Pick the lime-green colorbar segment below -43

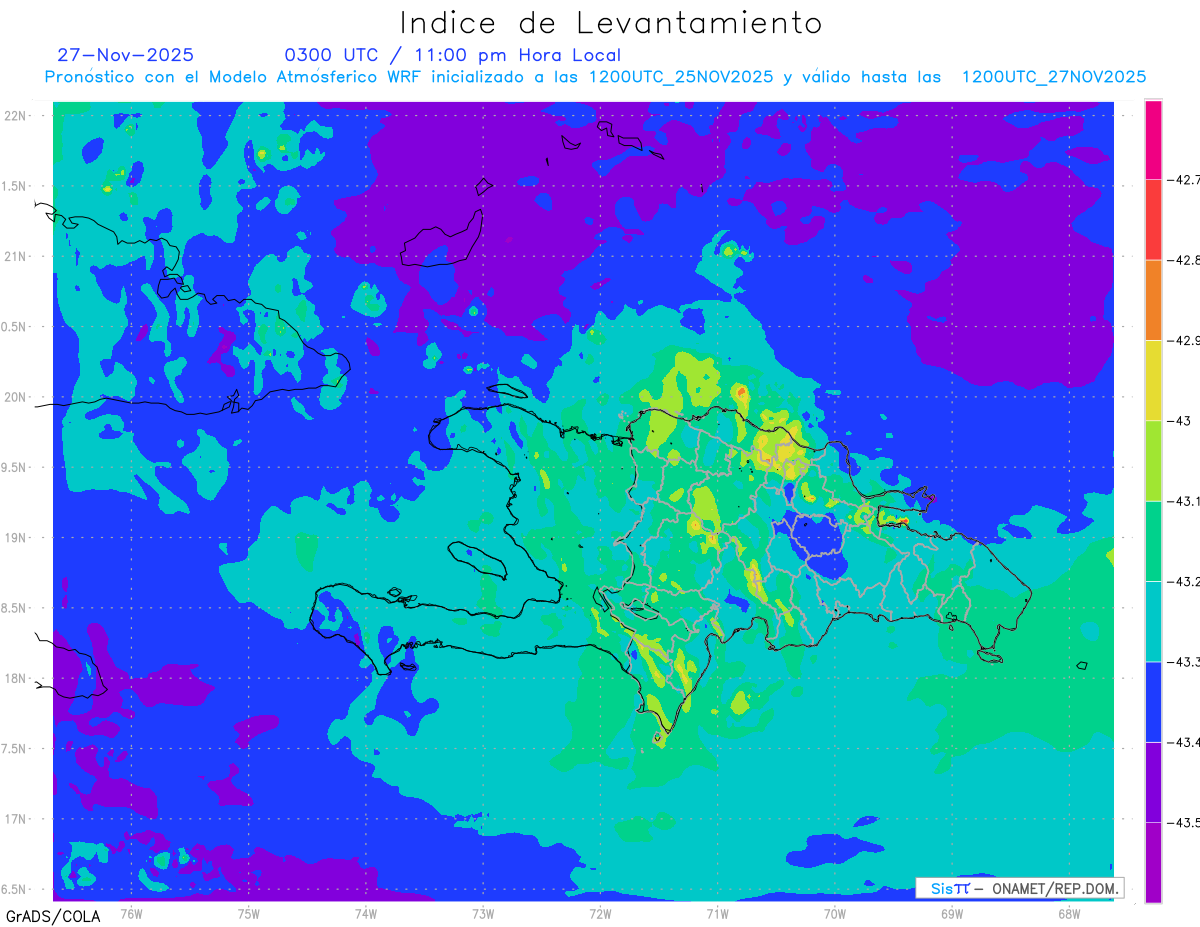pos(1153,461)
